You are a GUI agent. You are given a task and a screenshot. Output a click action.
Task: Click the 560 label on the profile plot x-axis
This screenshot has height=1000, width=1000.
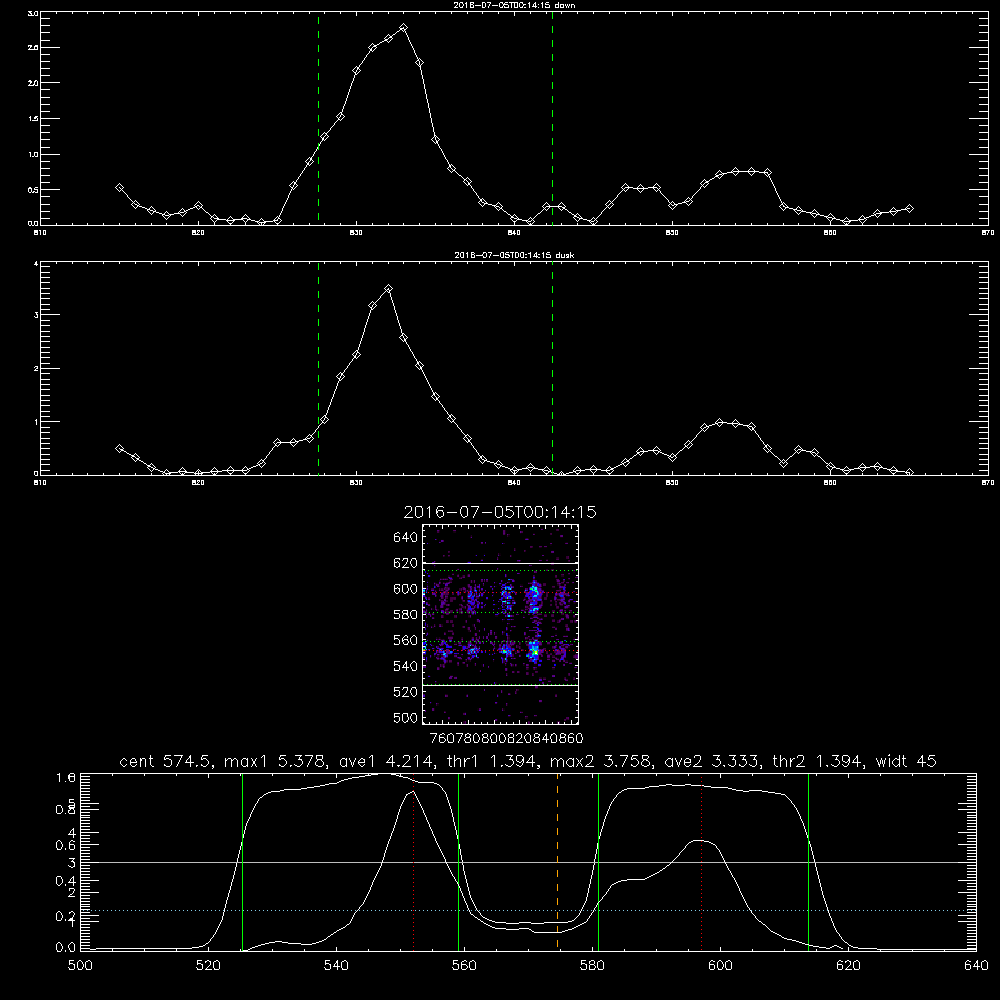click(464, 966)
